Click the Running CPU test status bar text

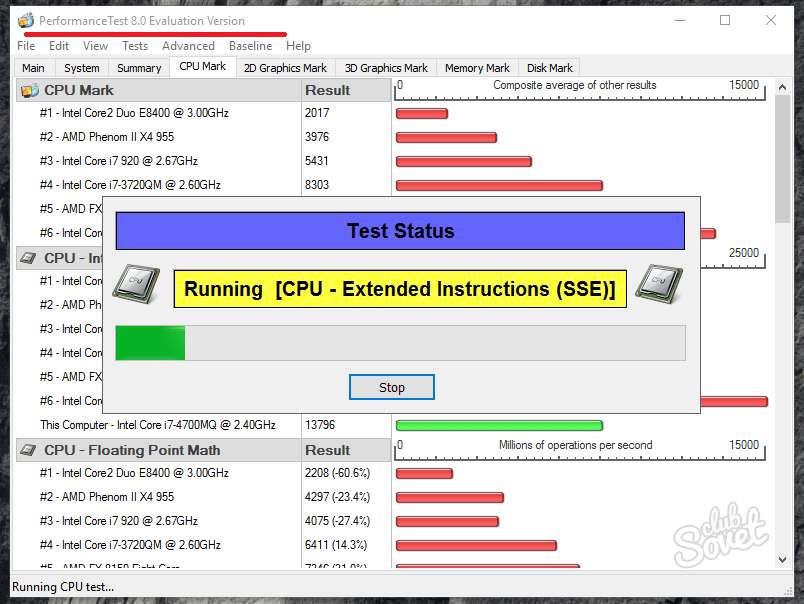coord(63,587)
